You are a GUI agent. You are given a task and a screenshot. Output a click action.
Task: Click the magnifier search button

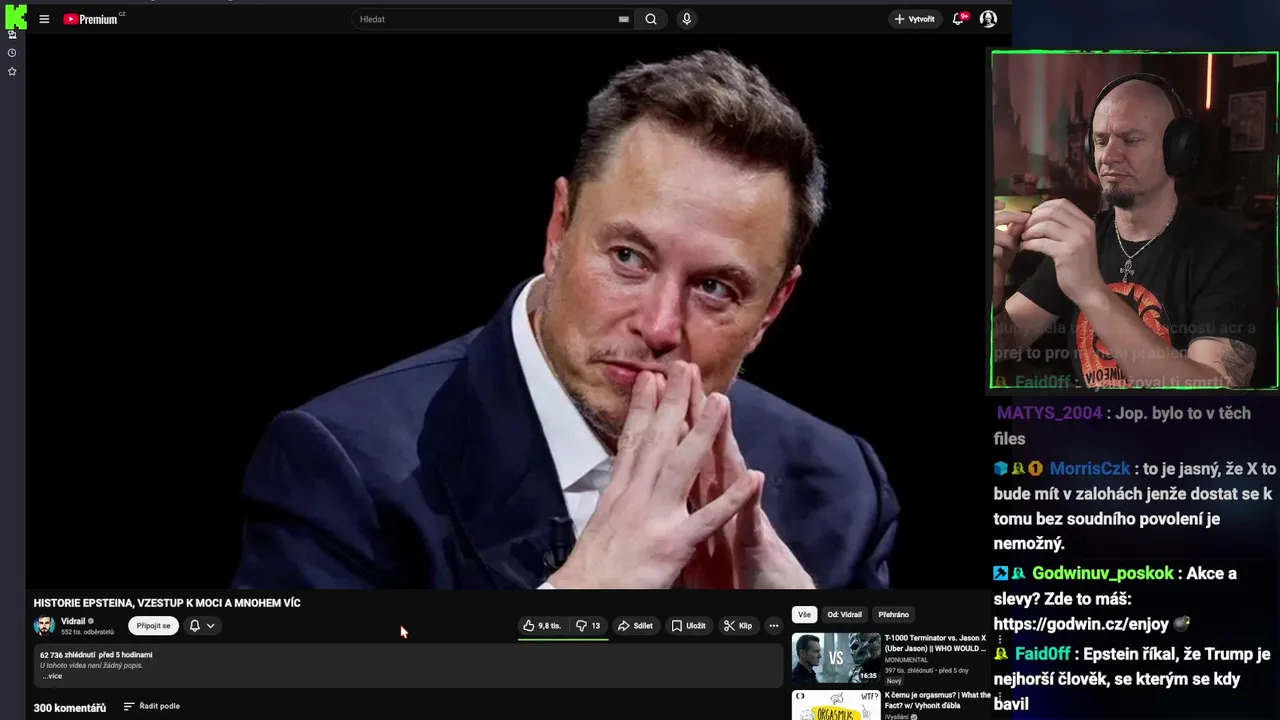pyautogui.click(x=651, y=19)
